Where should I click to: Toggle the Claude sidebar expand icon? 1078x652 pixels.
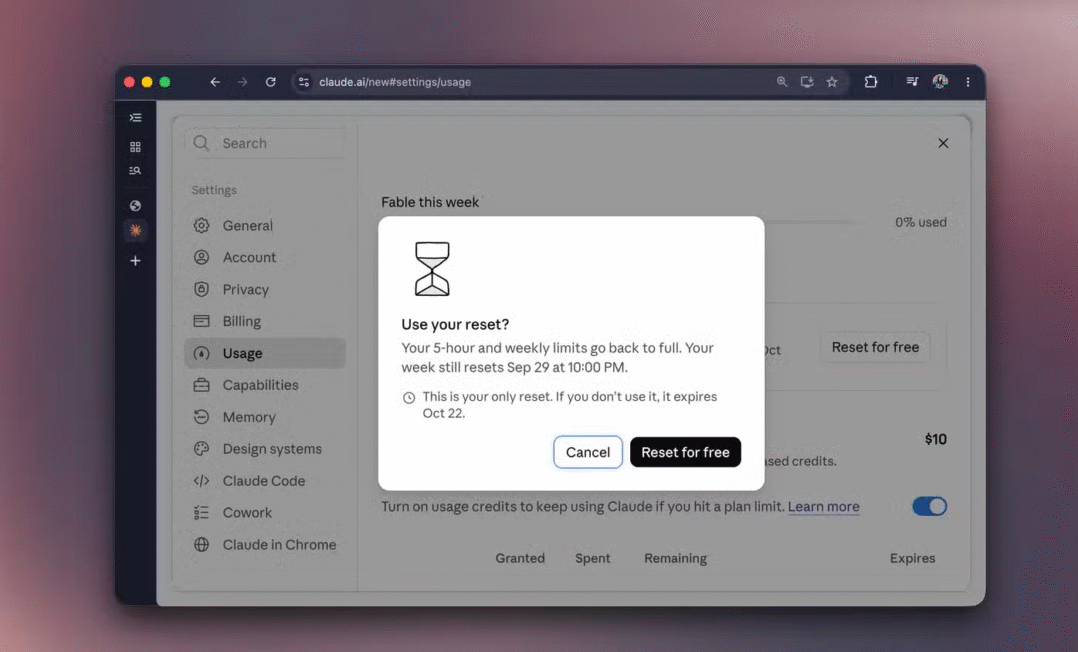tap(135, 118)
